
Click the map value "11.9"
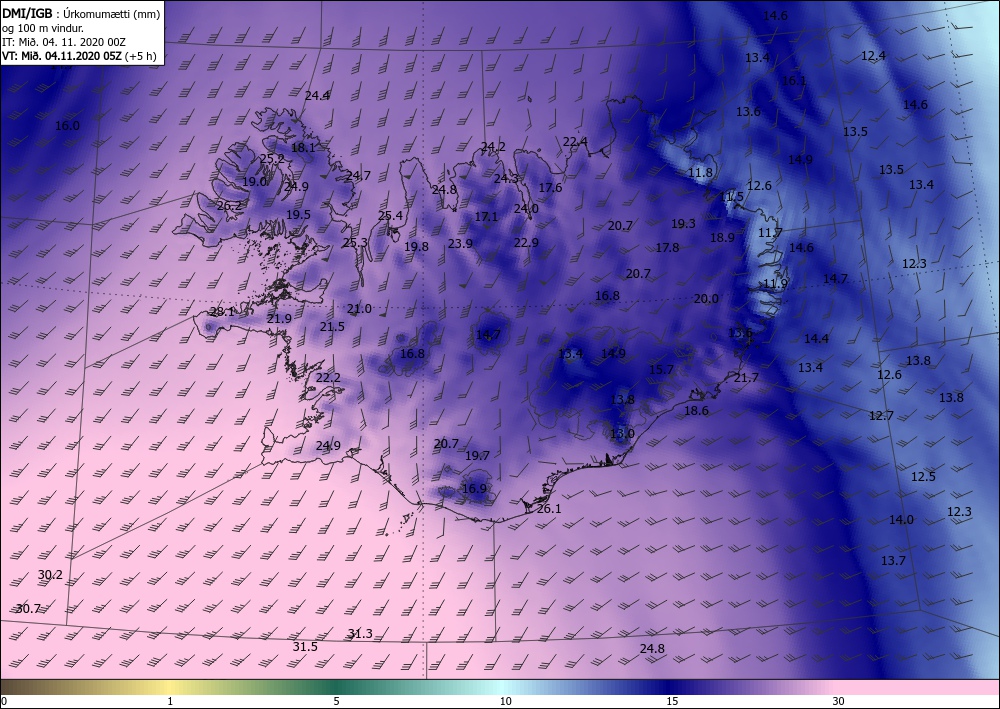(x=776, y=284)
